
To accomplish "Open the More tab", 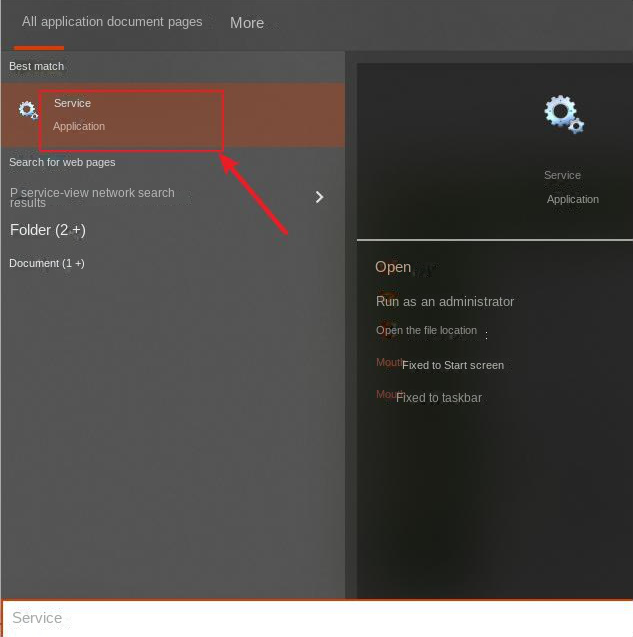I will 247,23.
